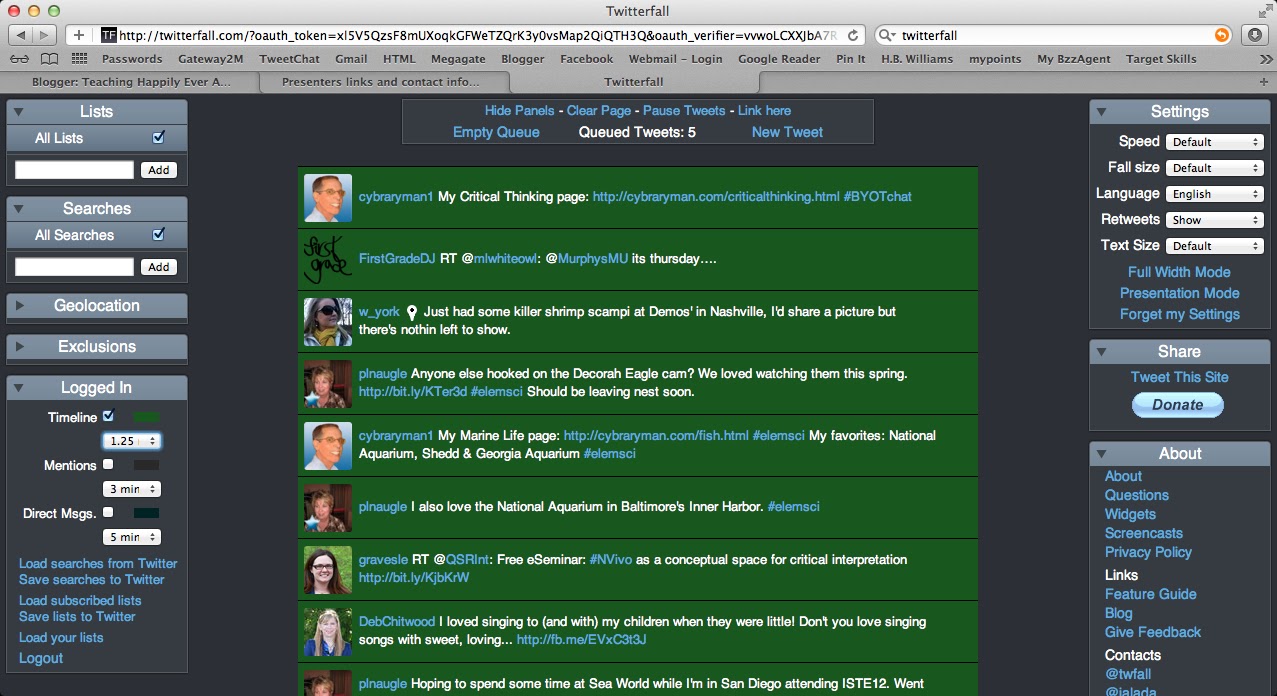The width and height of the screenshot is (1277, 696).
Task: Open the Gmail bookmark in bookmarks bar
Action: tap(351, 59)
